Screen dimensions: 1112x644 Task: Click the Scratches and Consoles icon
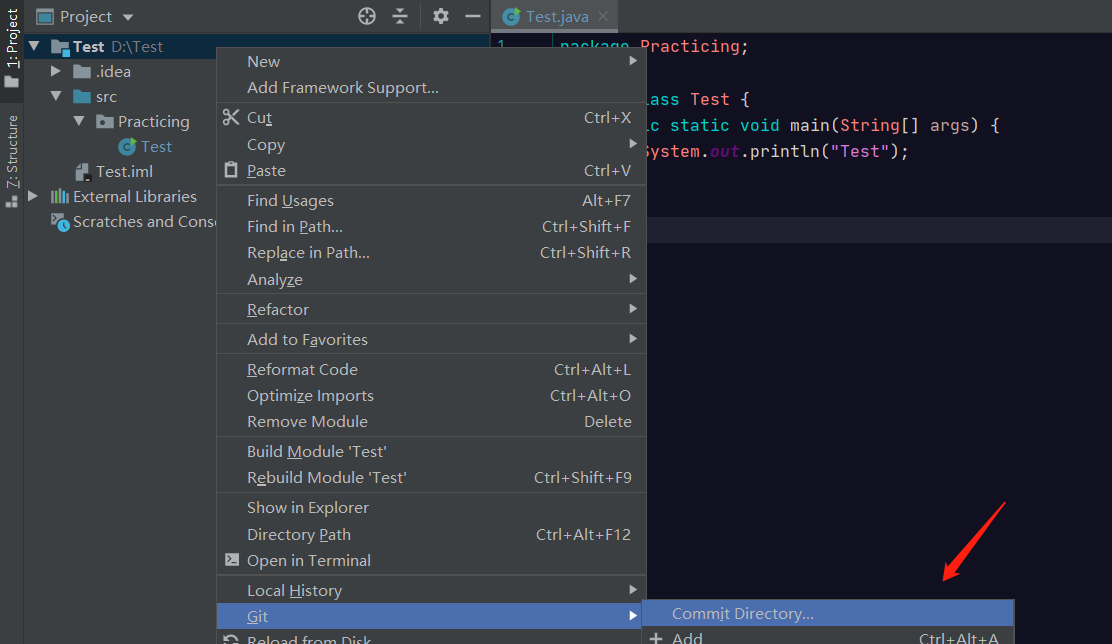[x=60, y=222]
